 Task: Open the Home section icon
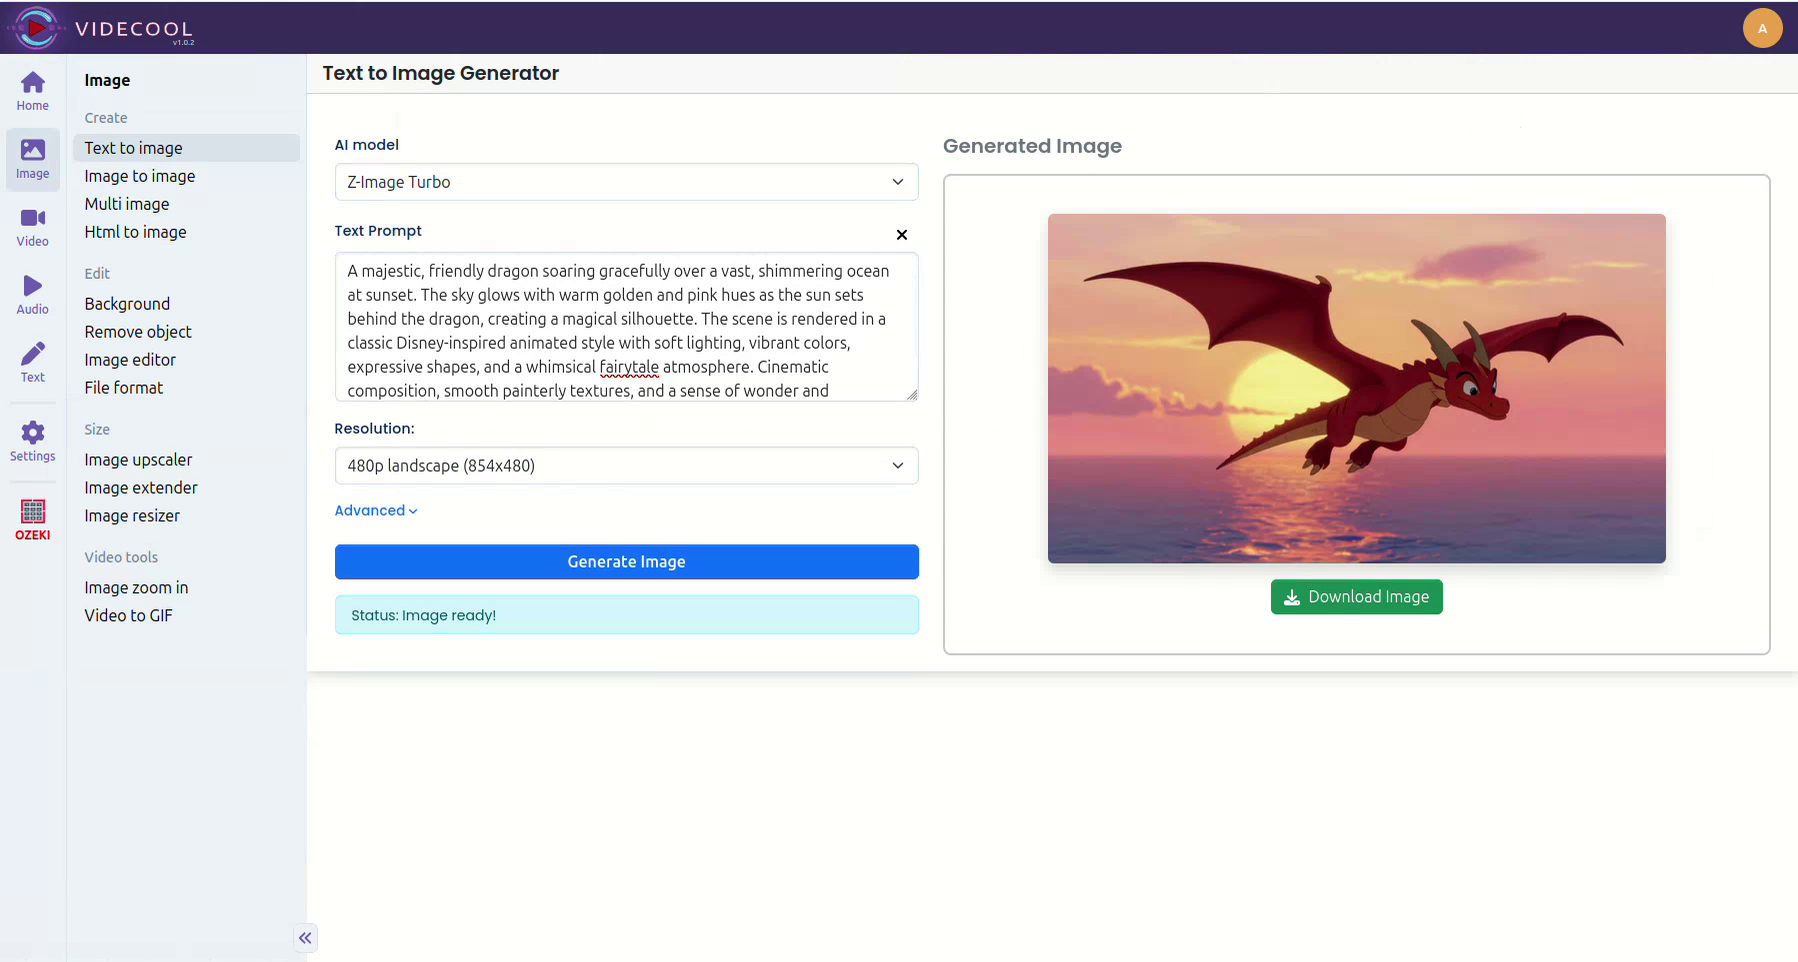click(32, 91)
